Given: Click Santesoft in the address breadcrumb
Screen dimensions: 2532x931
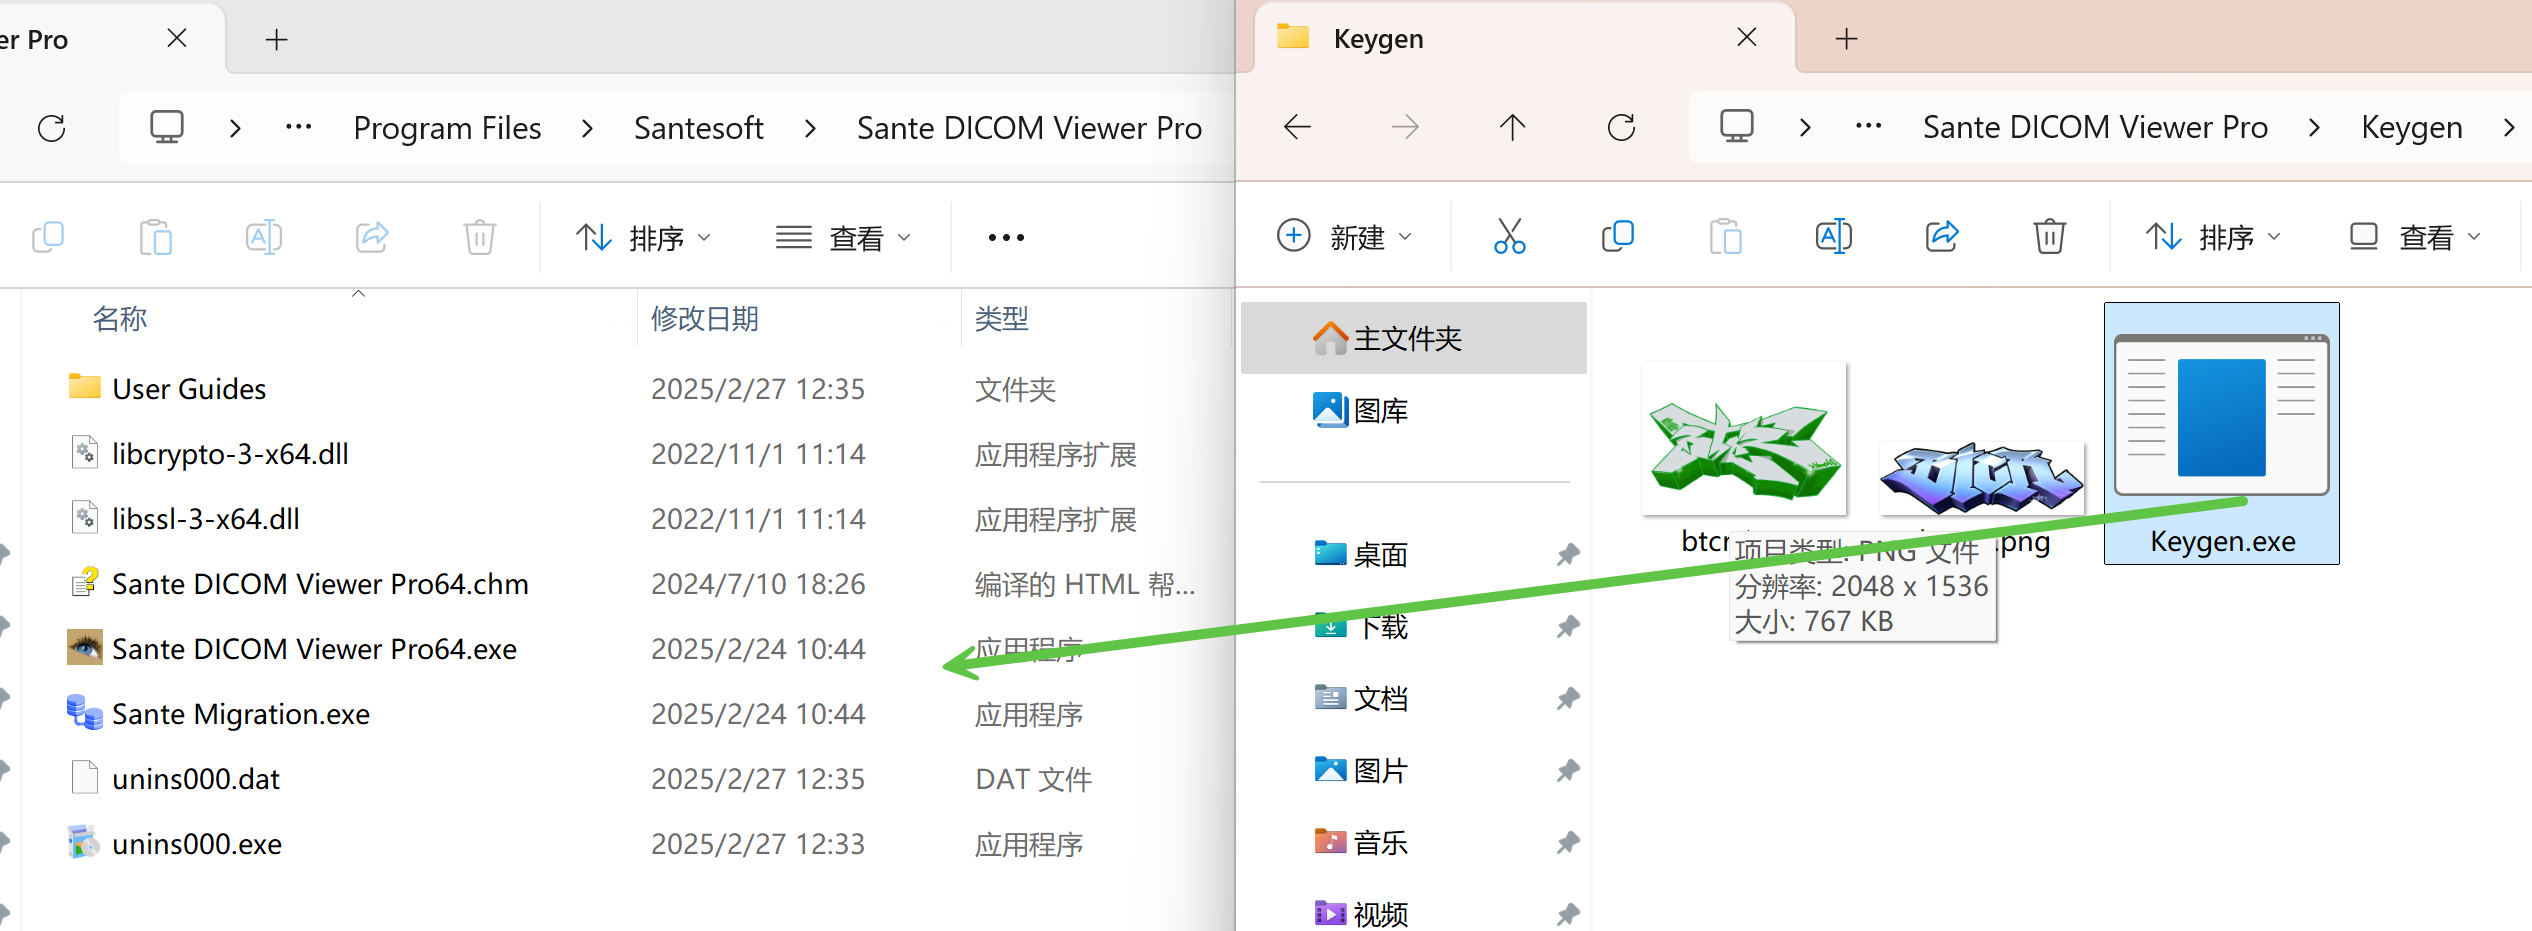Looking at the screenshot, I should (698, 128).
